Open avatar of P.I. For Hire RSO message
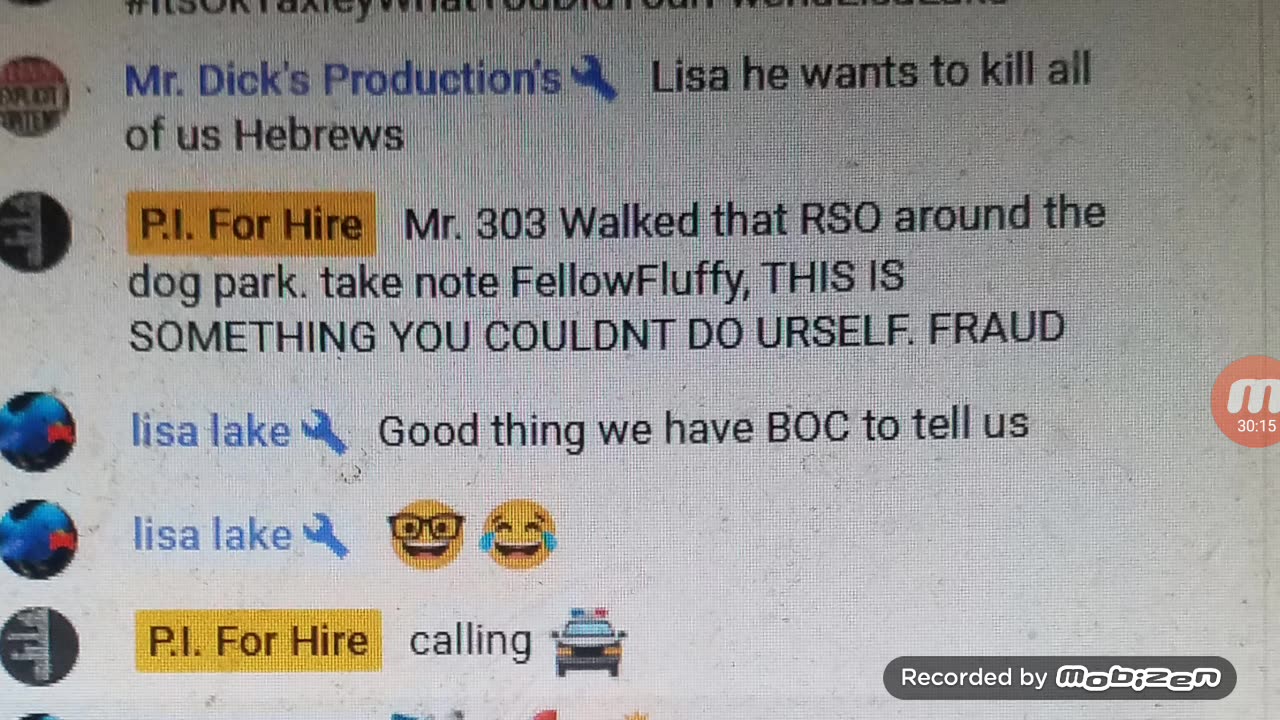 [x=34, y=232]
